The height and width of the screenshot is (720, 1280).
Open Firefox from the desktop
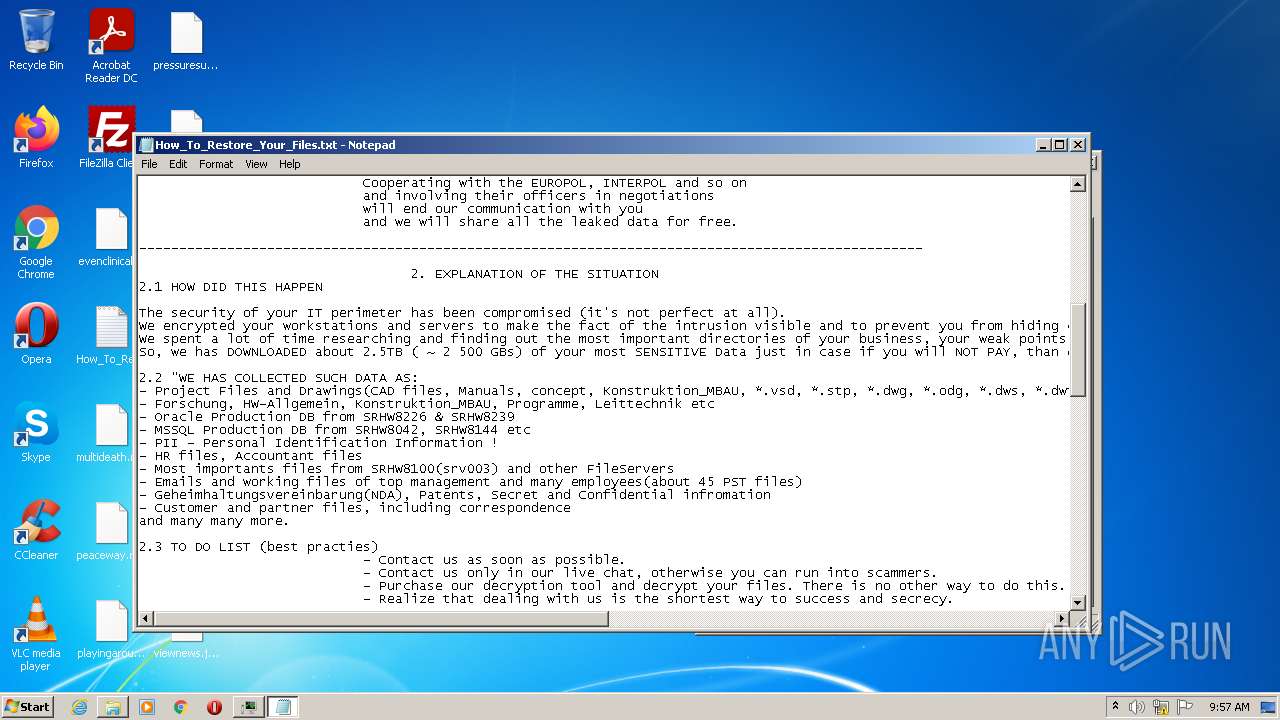[36, 138]
